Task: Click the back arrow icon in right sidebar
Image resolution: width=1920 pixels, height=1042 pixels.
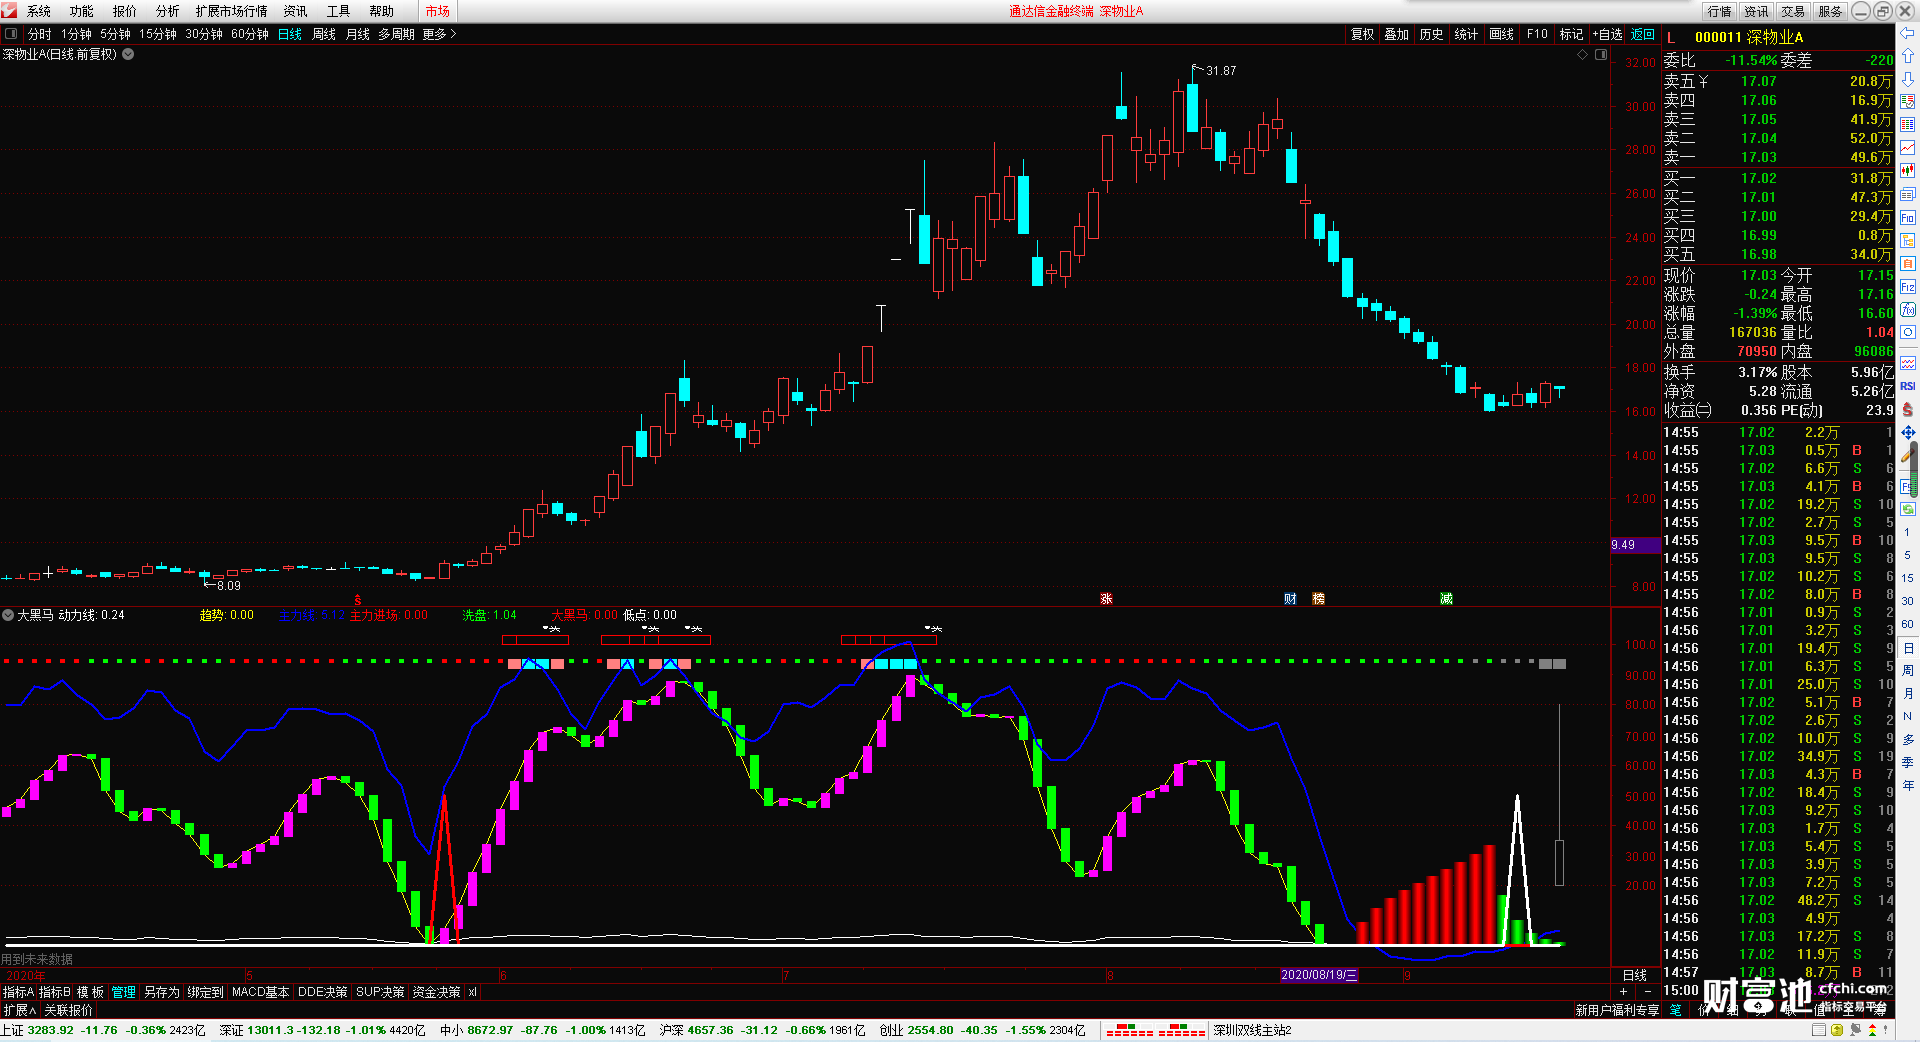Action: tap(1908, 33)
